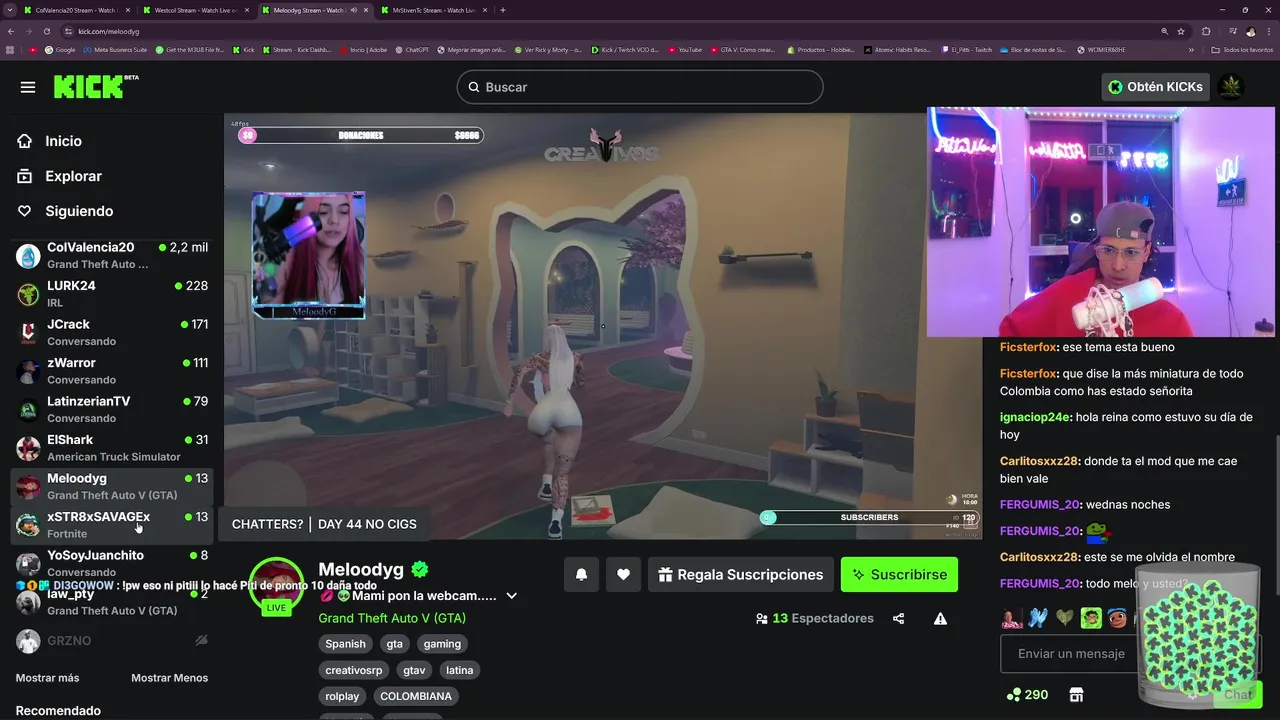Viewport: 1280px width, 720px height.
Task: Toggle the notification bell for Meloodyg
Action: (581, 575)
